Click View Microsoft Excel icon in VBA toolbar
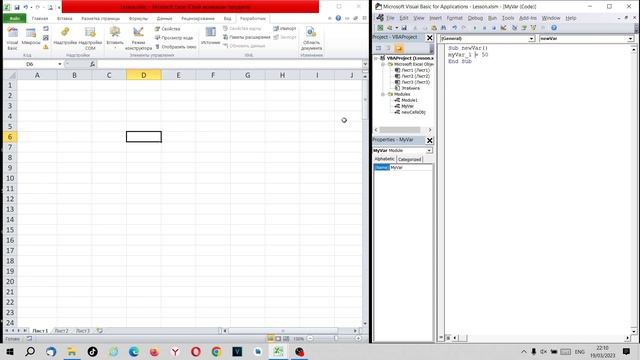 coord(380,28)
